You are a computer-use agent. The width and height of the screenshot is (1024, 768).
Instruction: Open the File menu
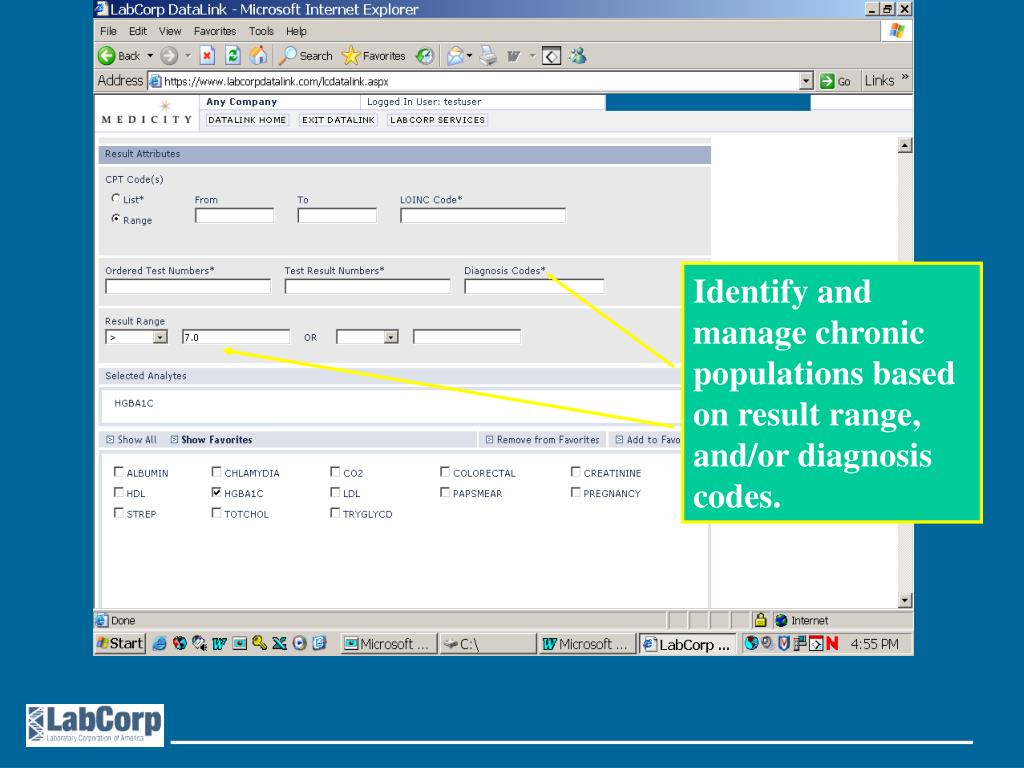pyautogui.click(x=108, y=31)
